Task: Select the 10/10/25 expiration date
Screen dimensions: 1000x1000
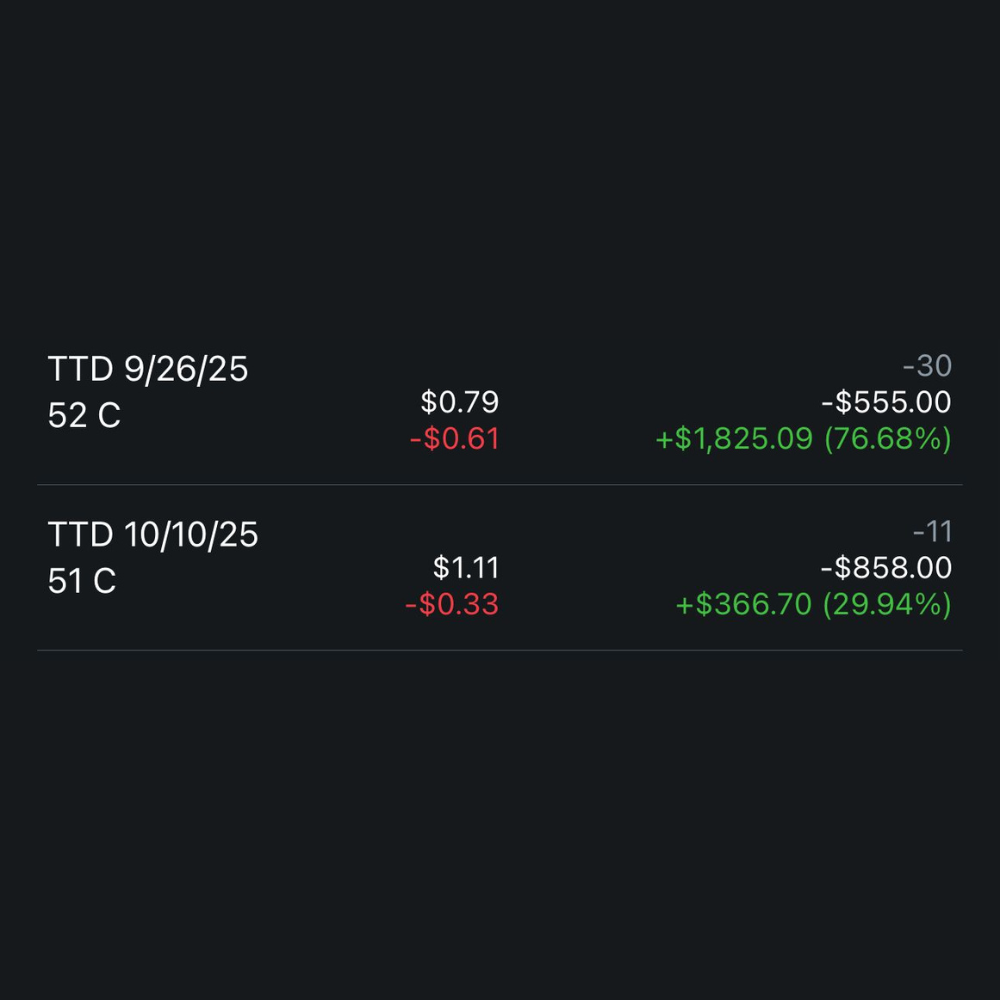Action: tap(191, 535)
